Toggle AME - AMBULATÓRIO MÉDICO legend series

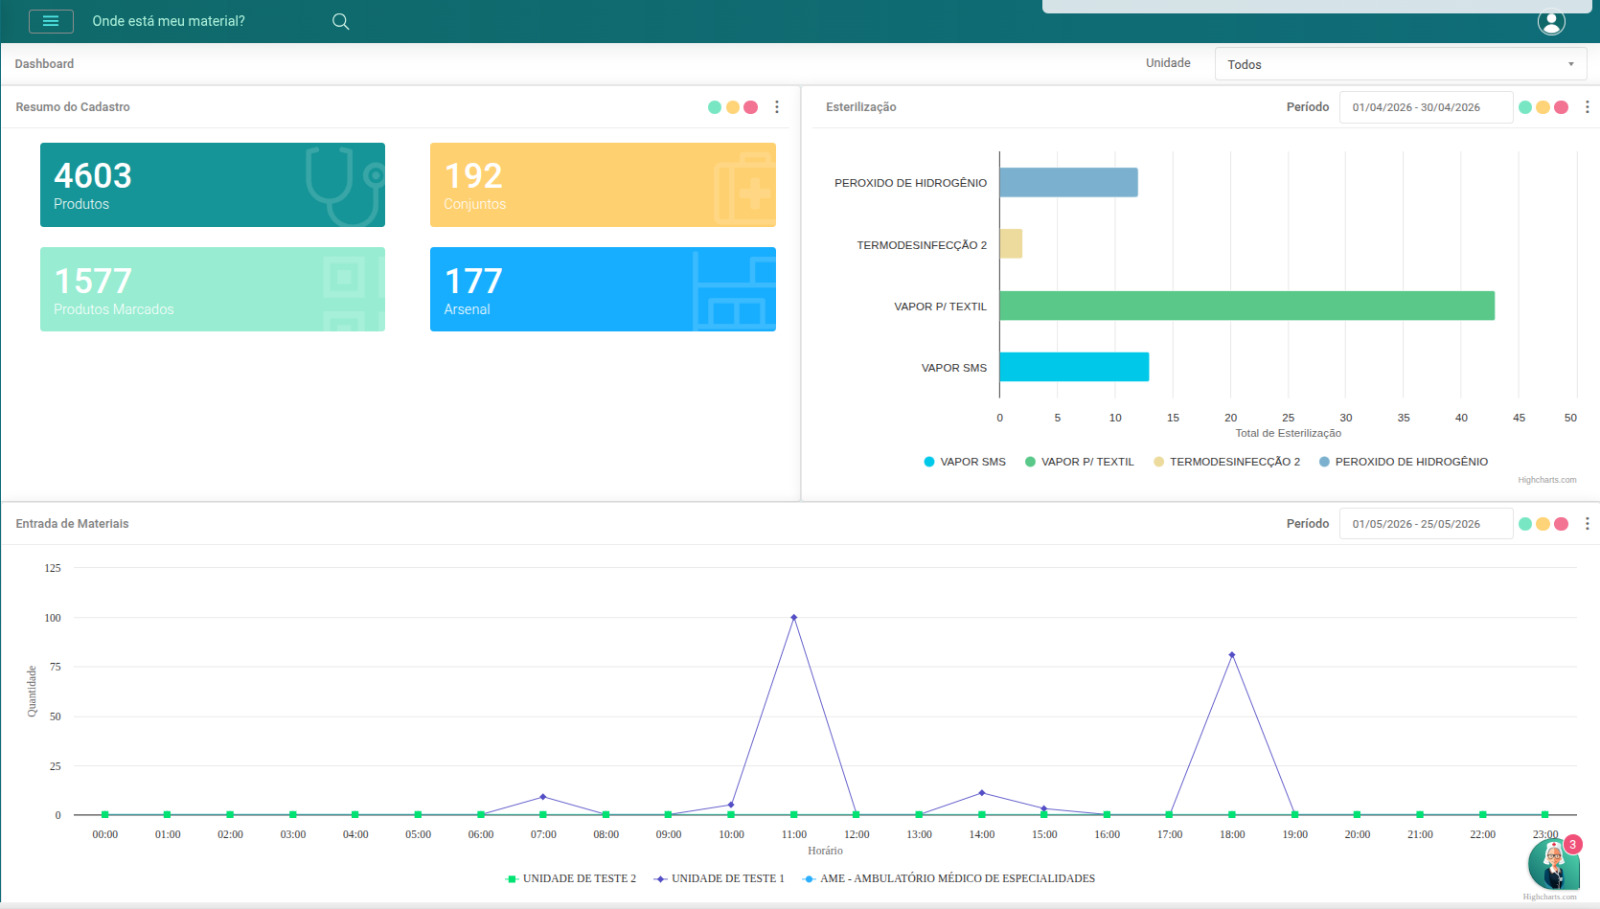949,879
